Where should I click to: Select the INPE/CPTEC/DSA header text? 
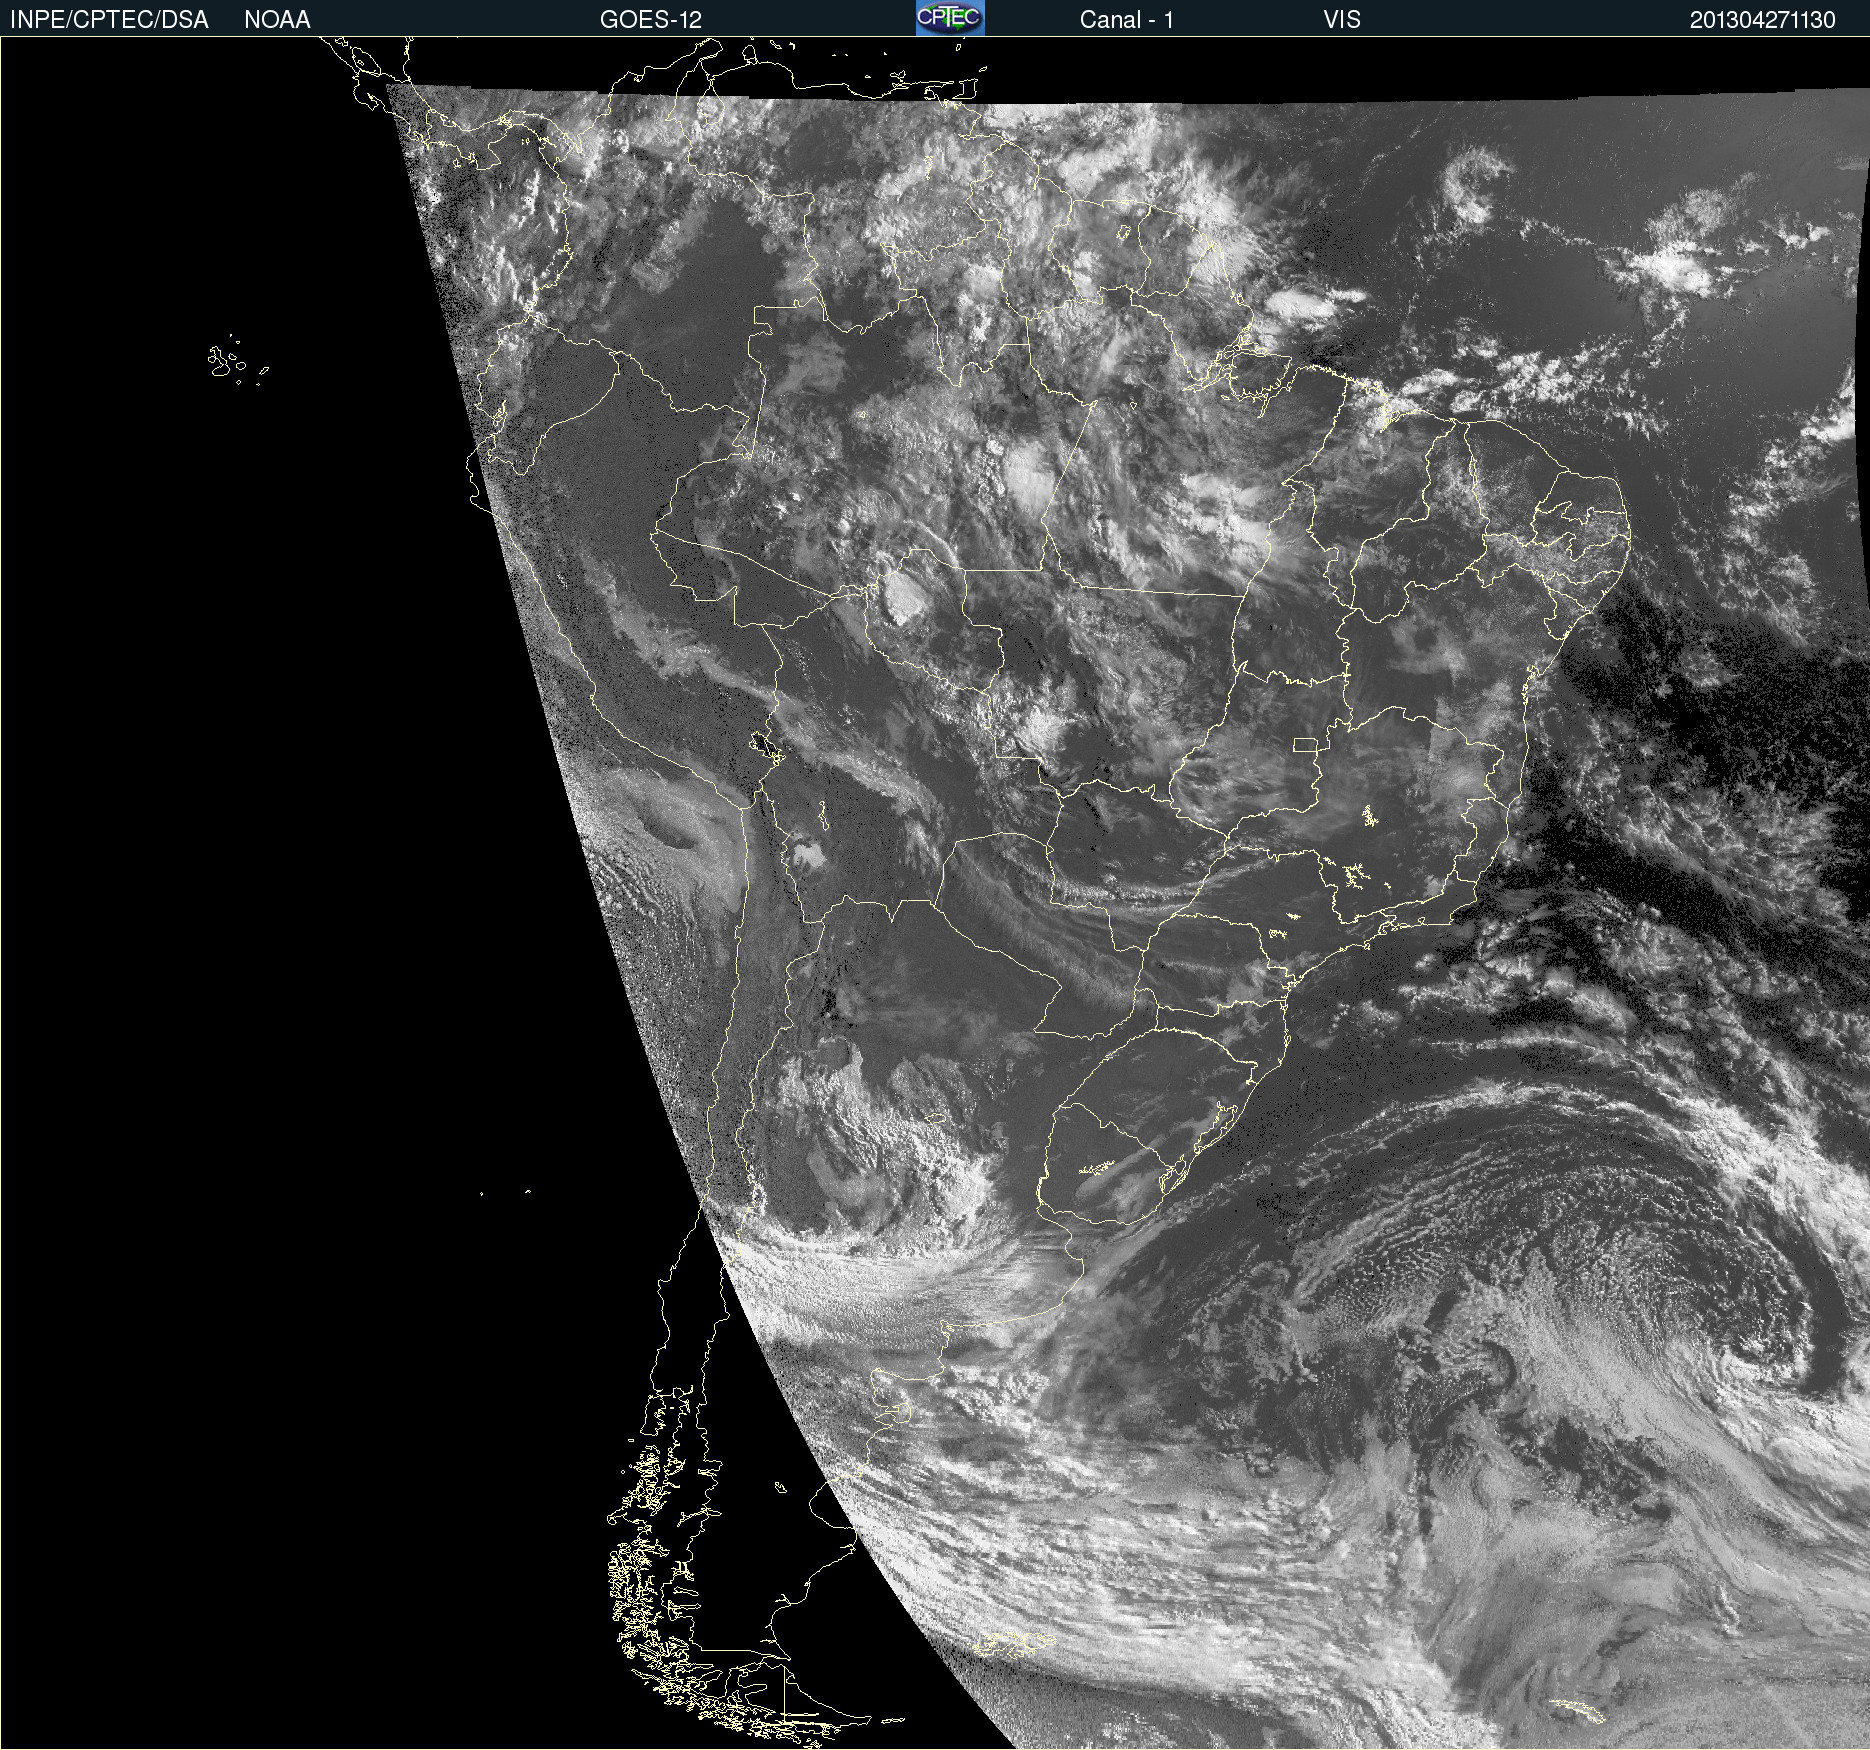pyautogui.click(x=109, y=20)
